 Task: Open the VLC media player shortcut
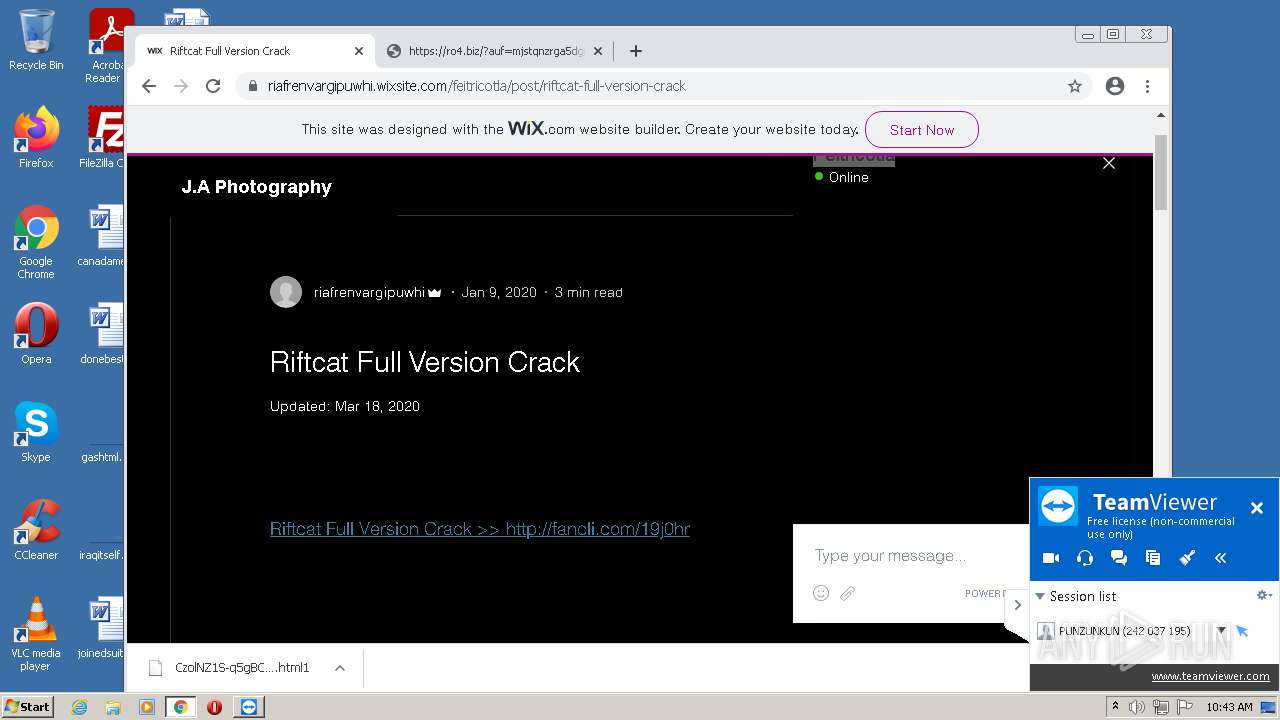click(x=36, y=634)
